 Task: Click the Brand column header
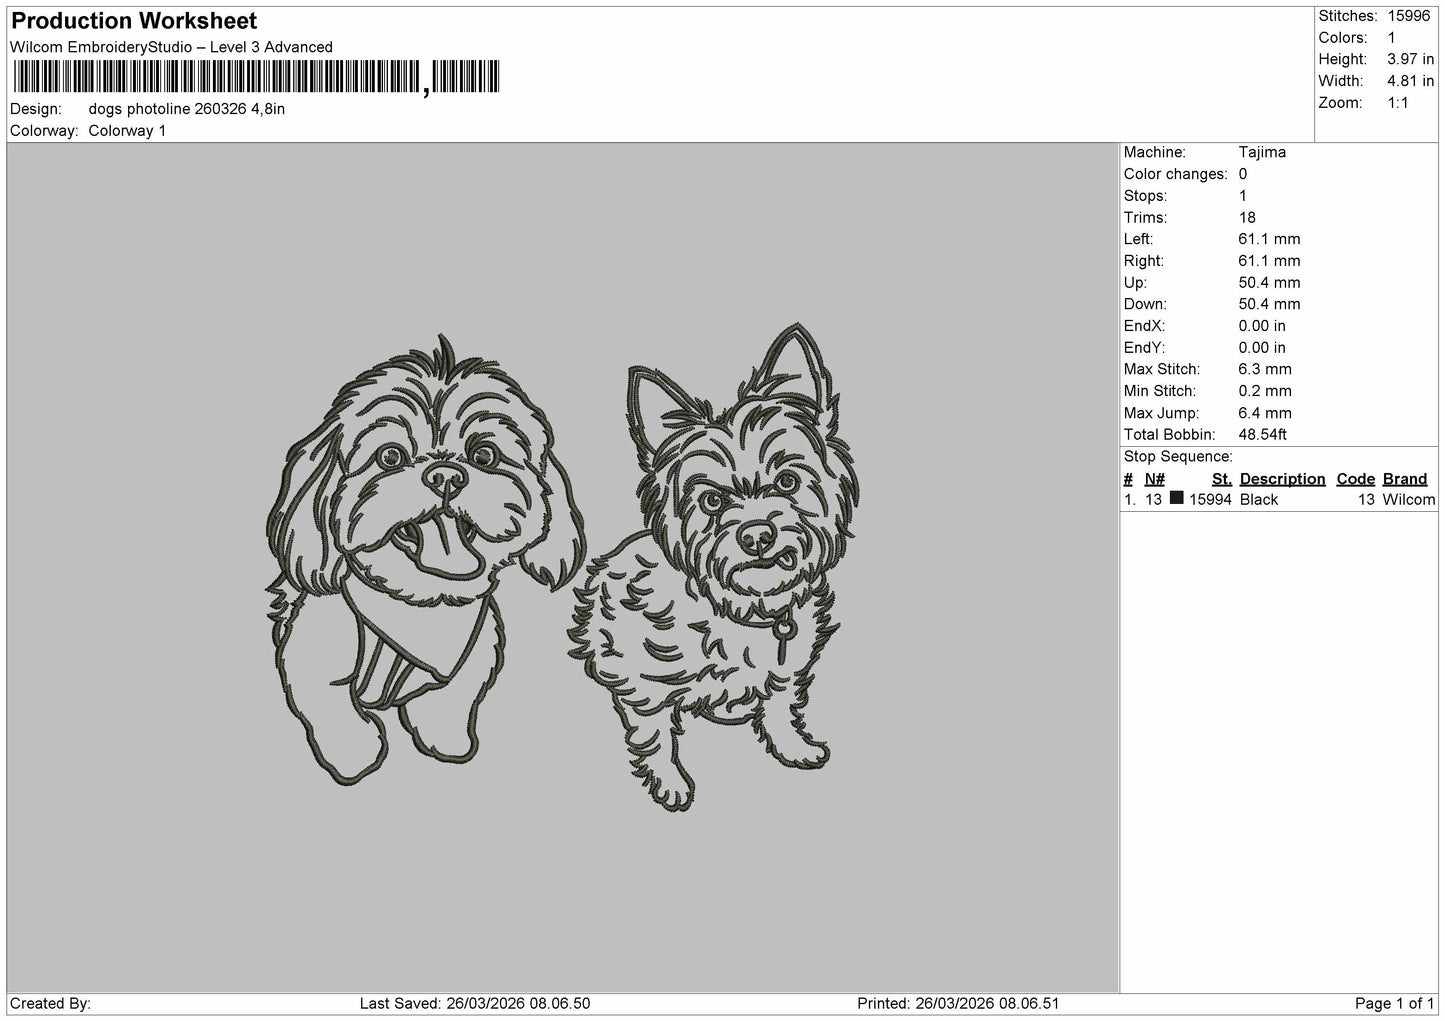tap(1405, 479)
